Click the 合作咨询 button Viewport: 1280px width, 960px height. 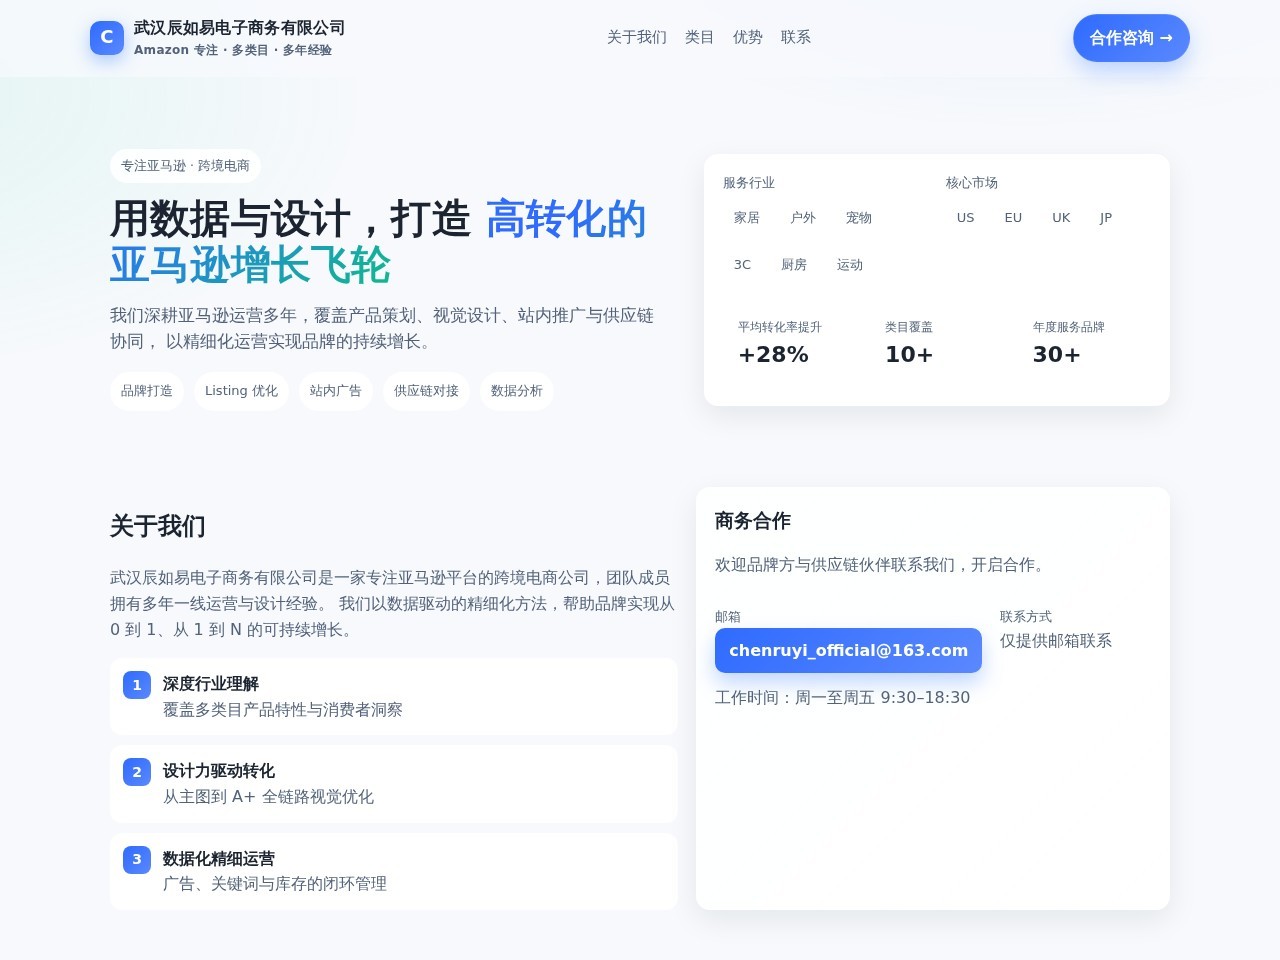(x=1131, y=38)
